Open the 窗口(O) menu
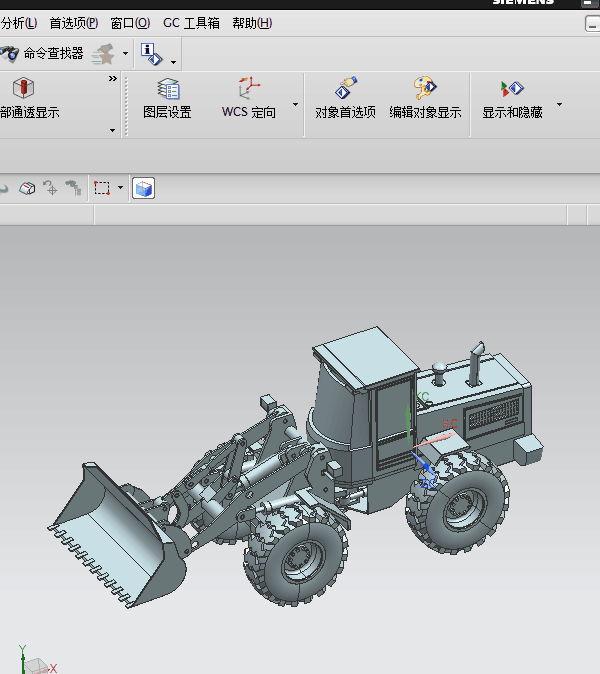Viewport: 600px width, 674px height. pos(130,23)
